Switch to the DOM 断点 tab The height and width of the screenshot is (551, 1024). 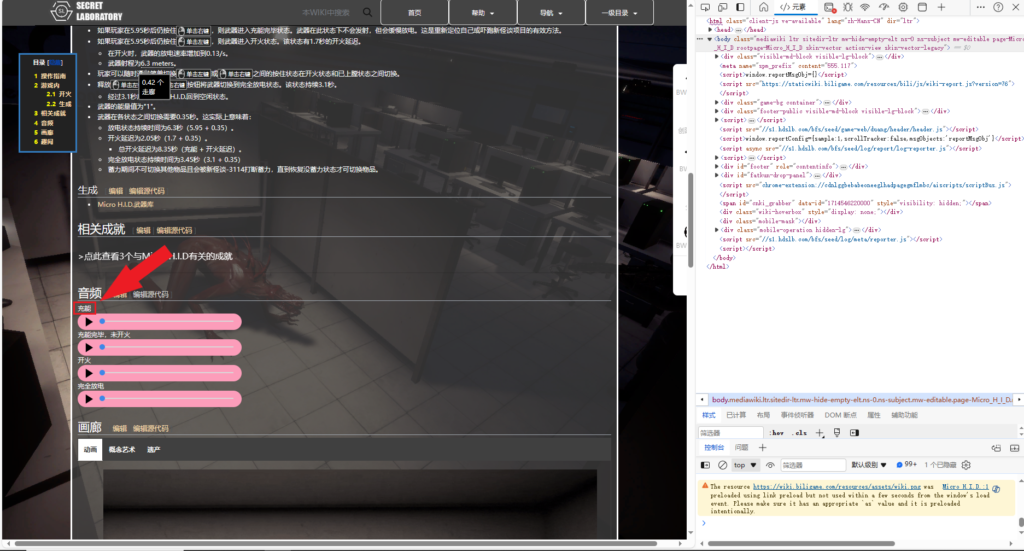pyautogui.click(x=840, y=415)
